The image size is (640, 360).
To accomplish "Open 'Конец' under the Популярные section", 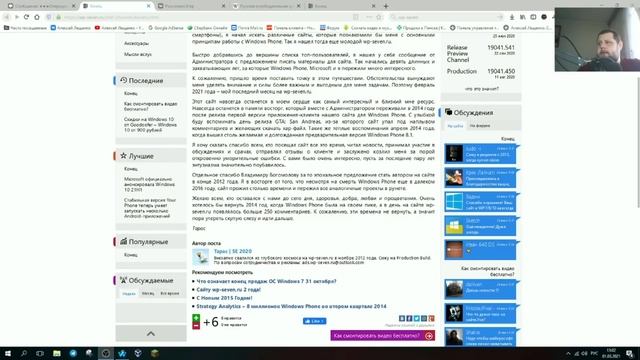I will [131, 255].
